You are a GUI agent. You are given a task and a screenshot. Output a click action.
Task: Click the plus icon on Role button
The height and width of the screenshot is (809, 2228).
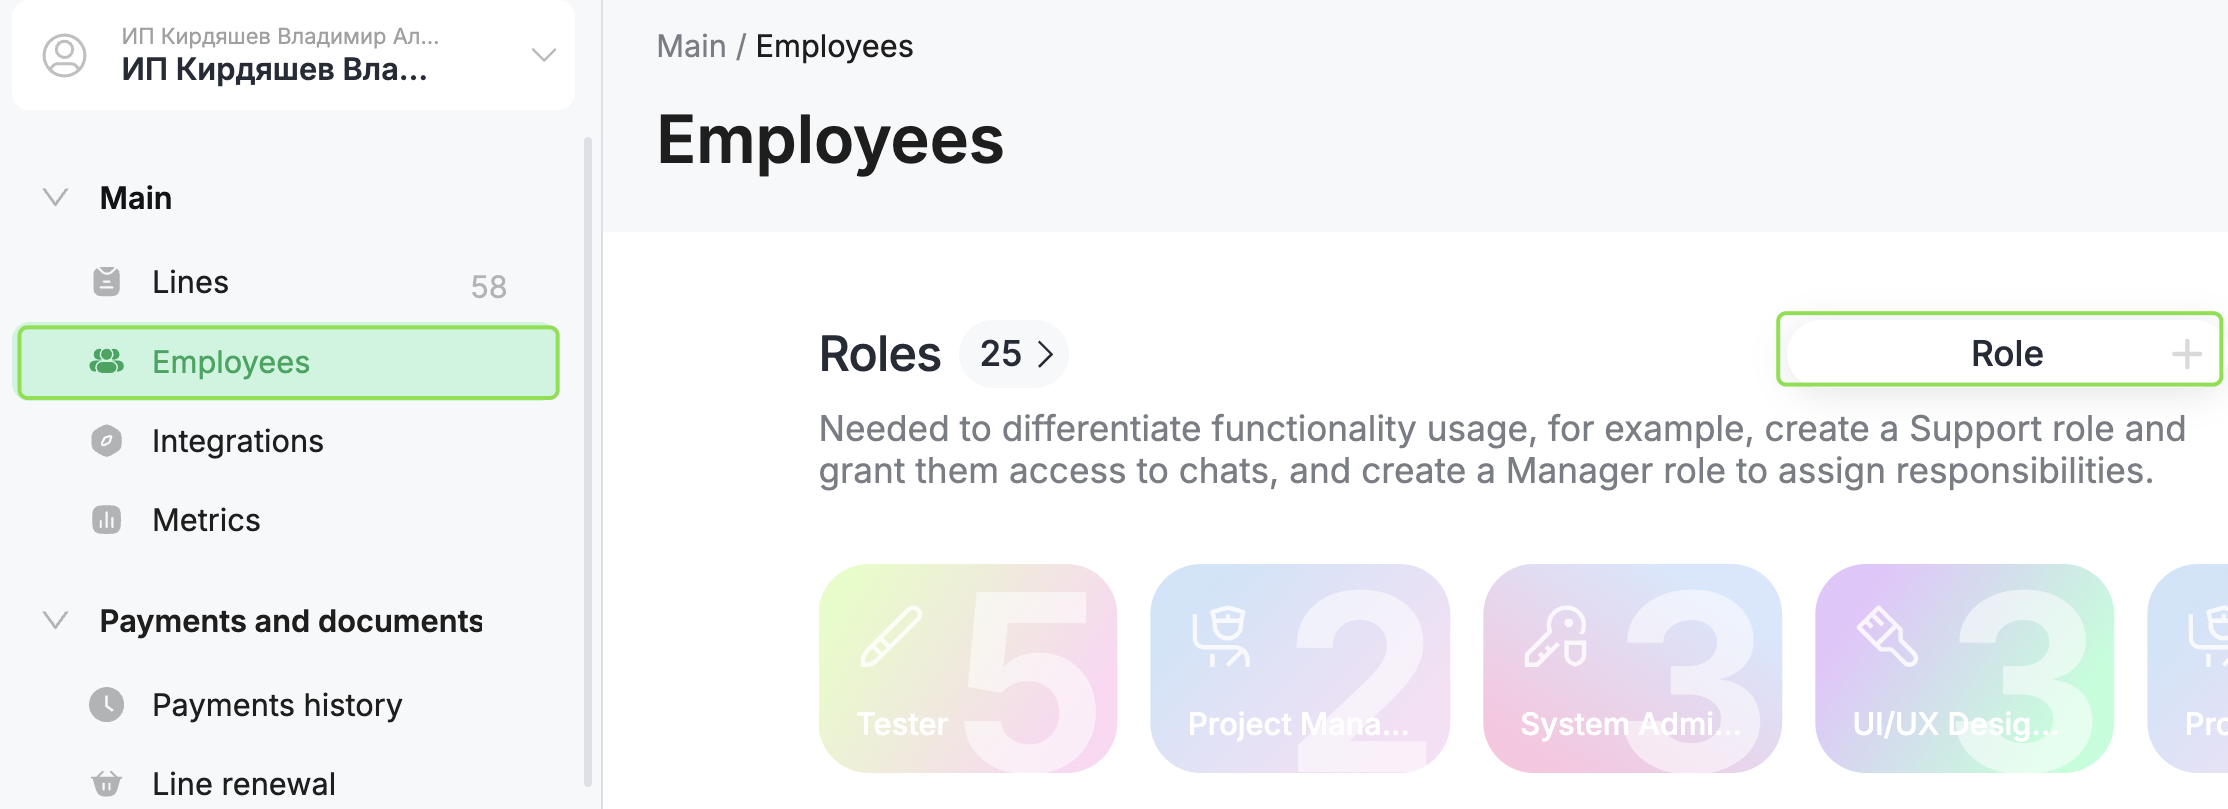point(2186,353)
